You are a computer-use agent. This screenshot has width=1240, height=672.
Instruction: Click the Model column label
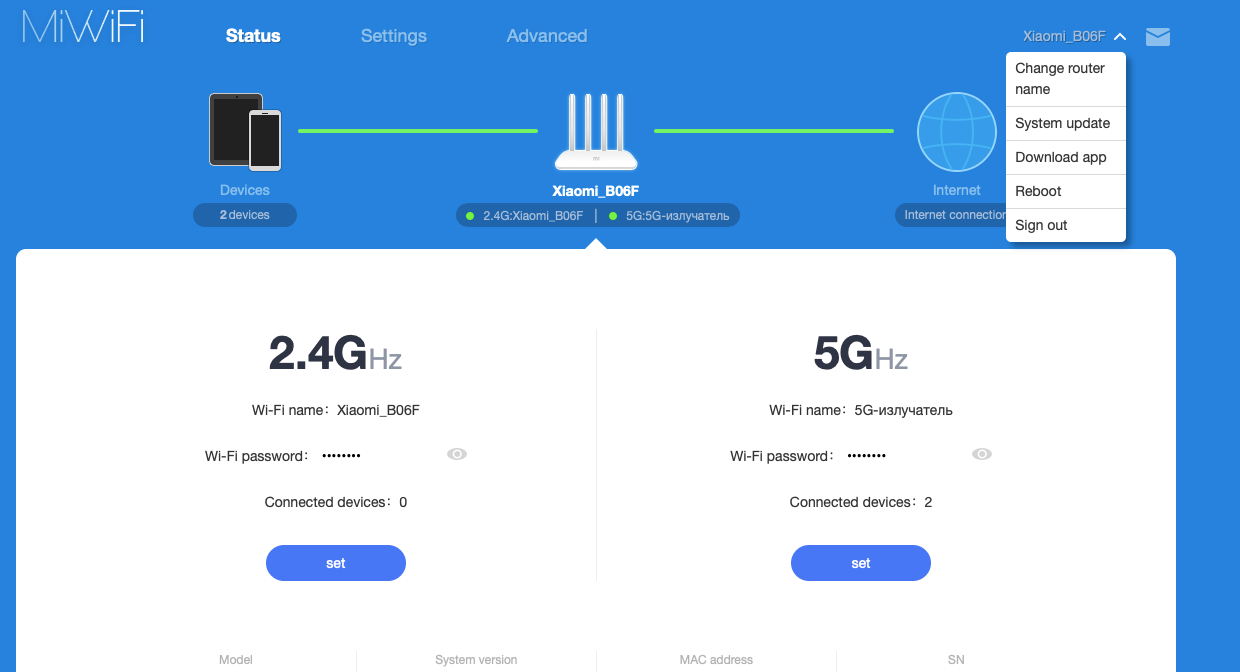click(236, 660)
